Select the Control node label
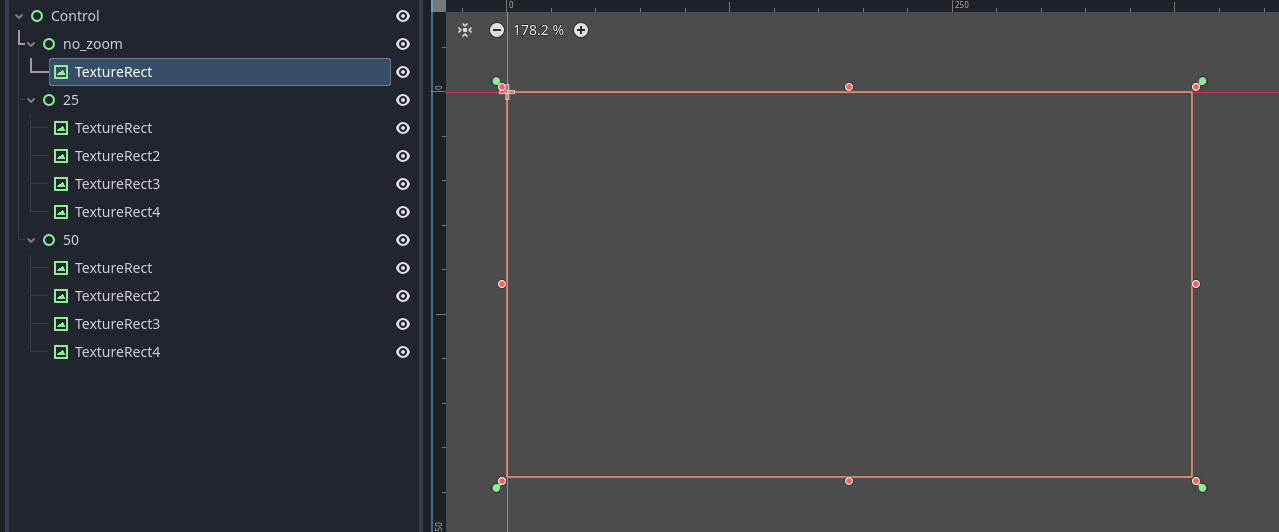The image size is (1279, 532). click(x=75, y=16)
